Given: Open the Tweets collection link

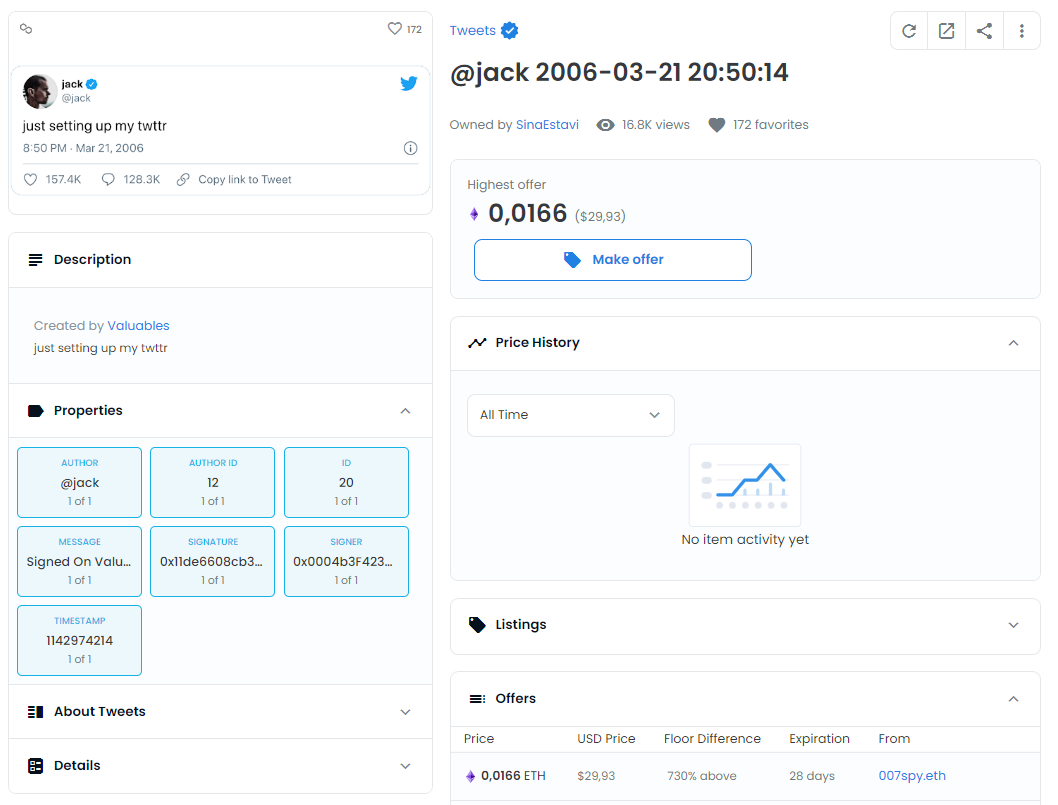Looking at the screenshot, I should [472, 30].
